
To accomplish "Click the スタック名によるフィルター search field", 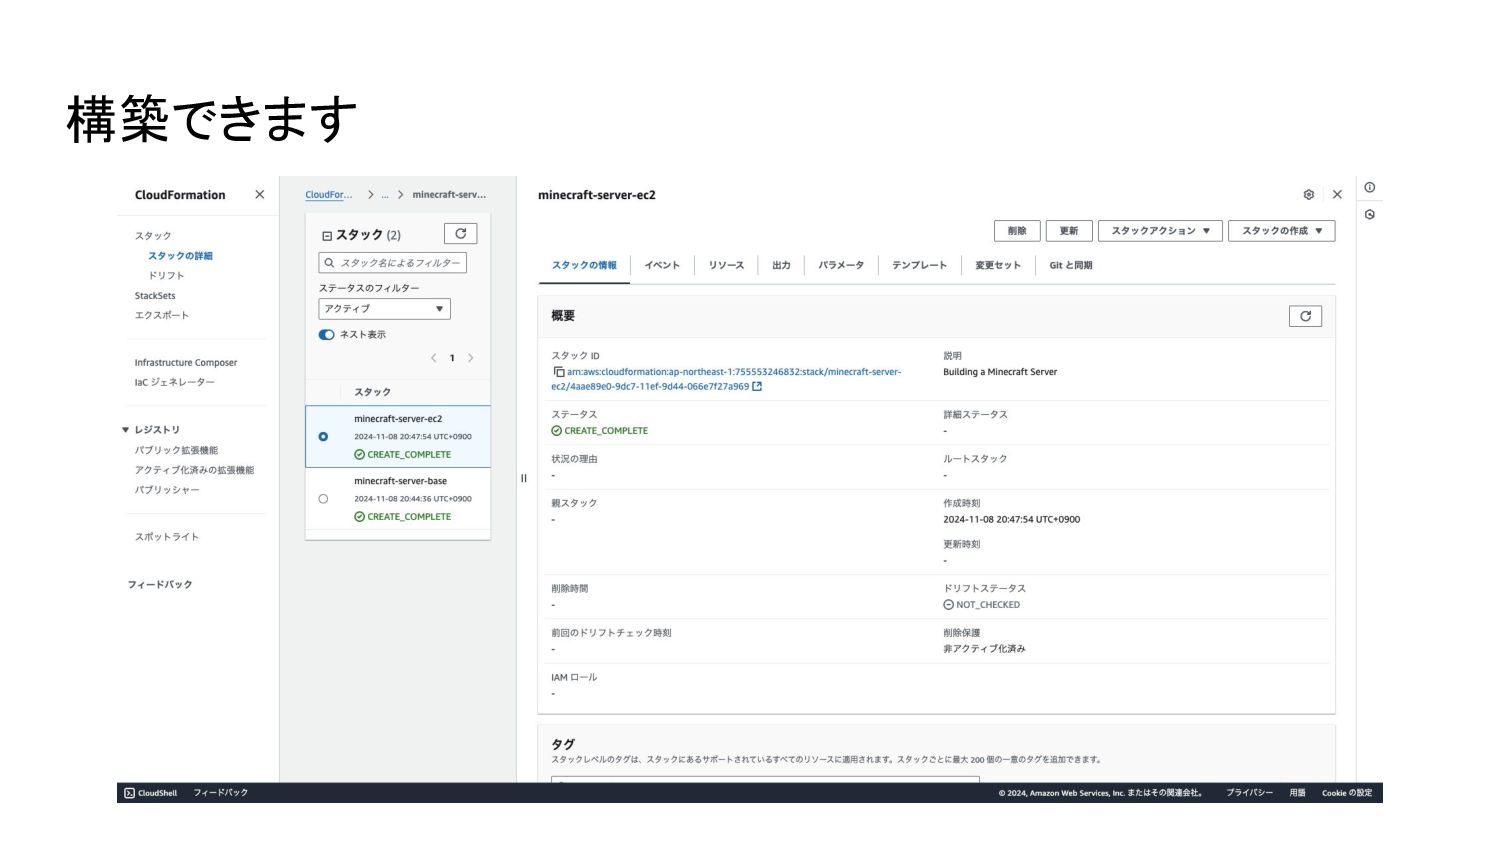I will tap(392, 263).
